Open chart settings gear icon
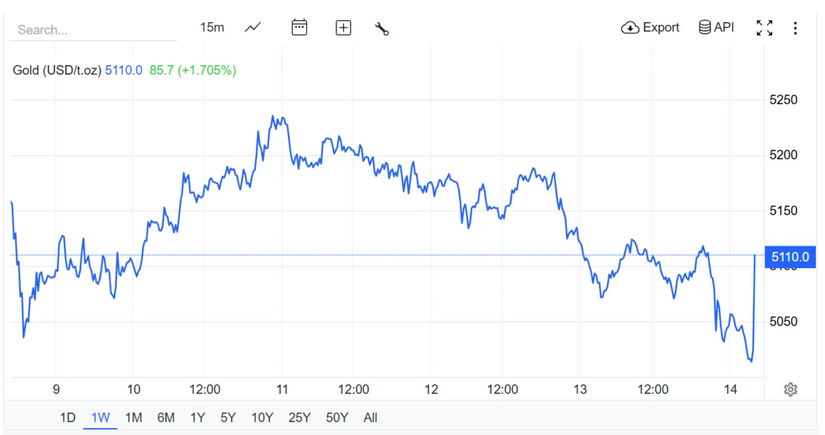 (x=790, y=389)
